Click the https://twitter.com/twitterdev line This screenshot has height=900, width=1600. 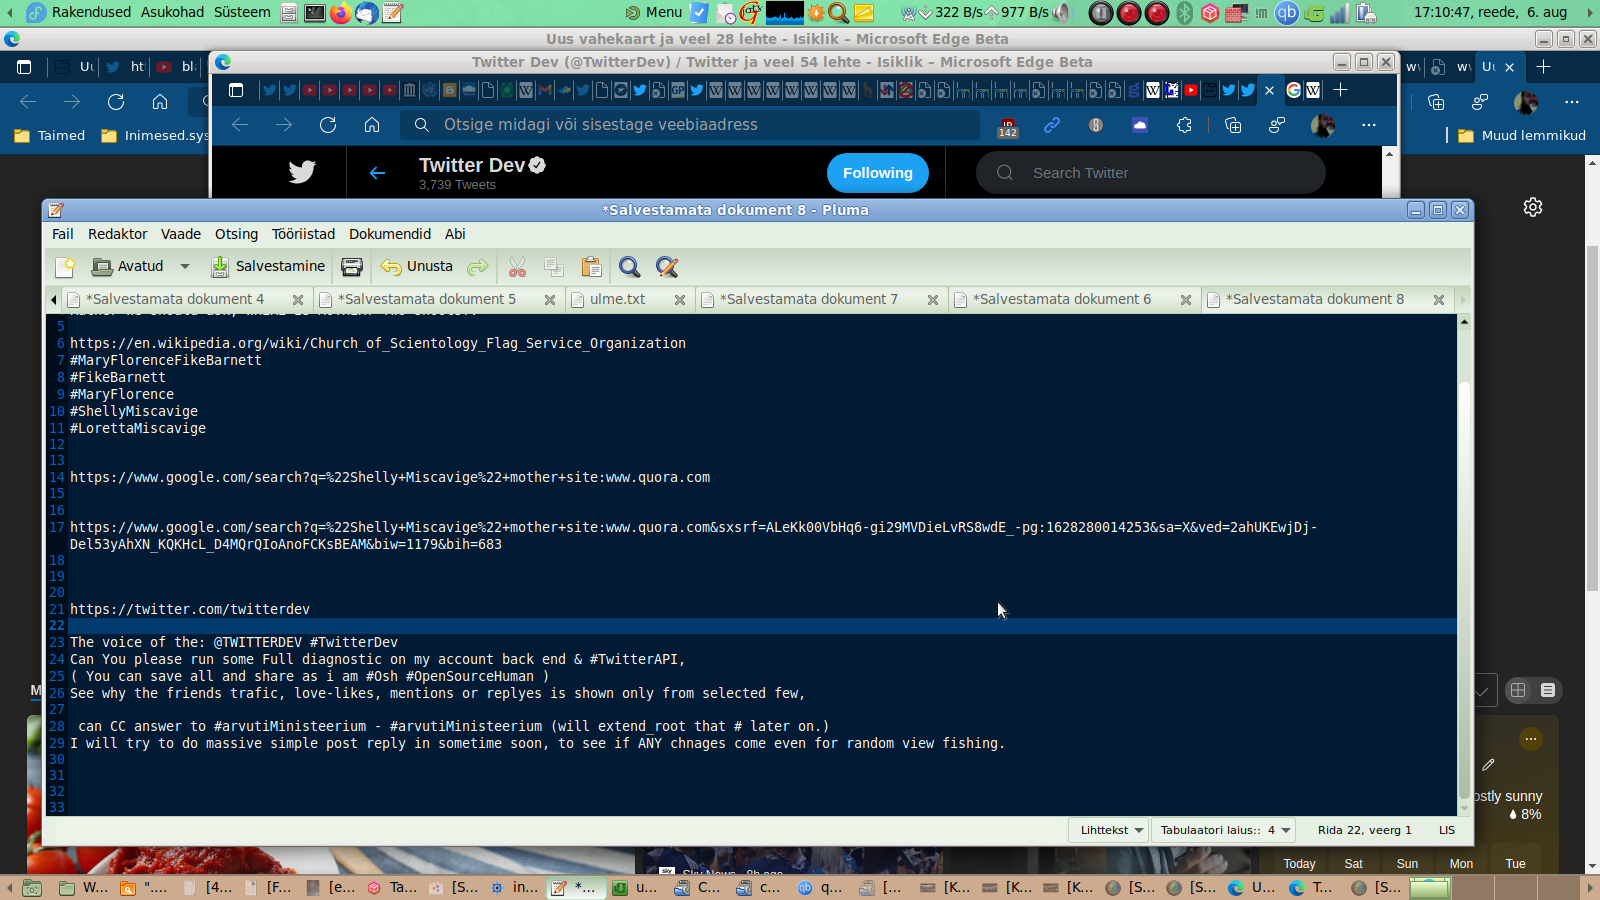point(190,609)
